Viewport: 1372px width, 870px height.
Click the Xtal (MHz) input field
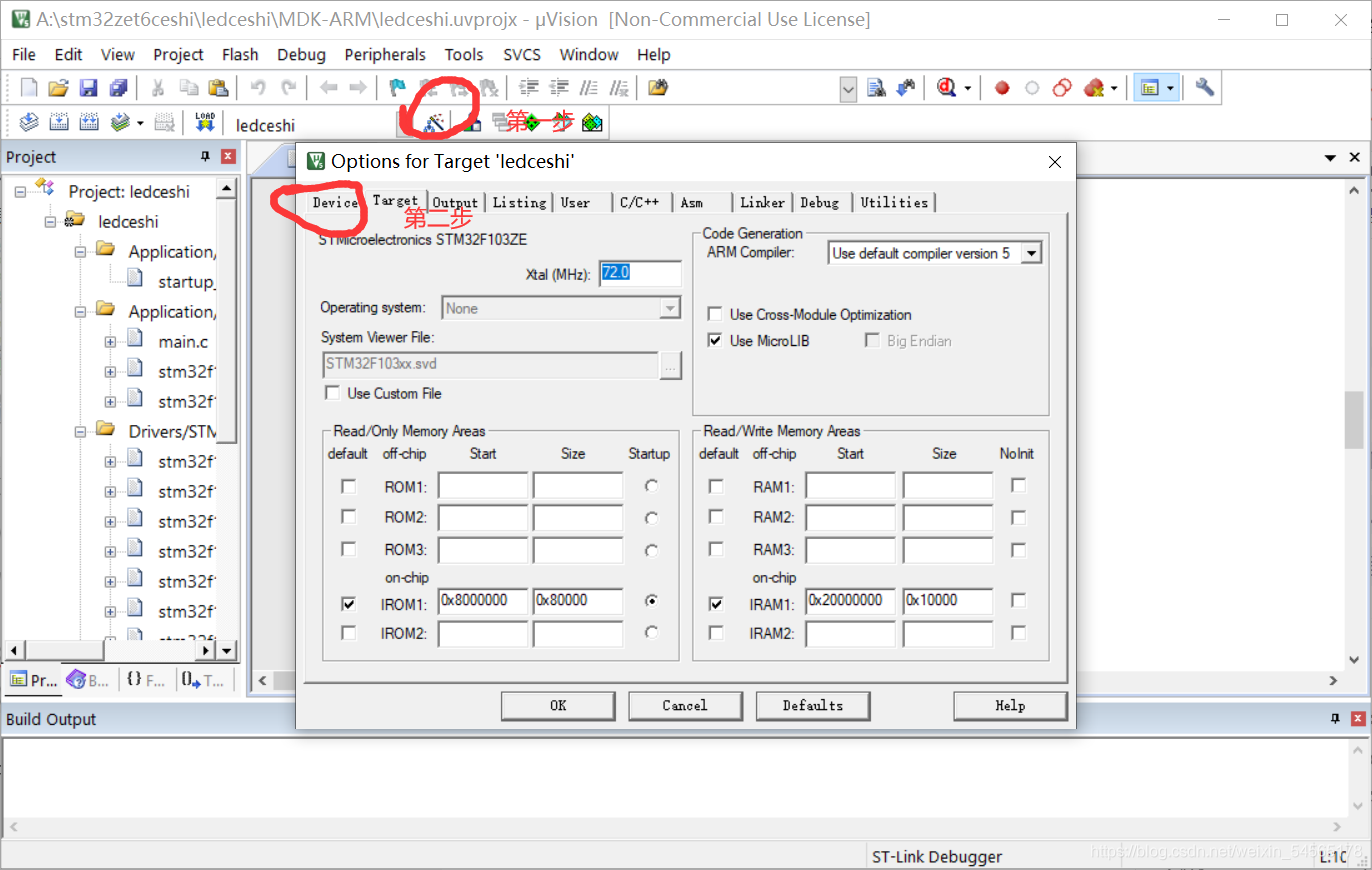pyautogui.click(x=640, y=273)
